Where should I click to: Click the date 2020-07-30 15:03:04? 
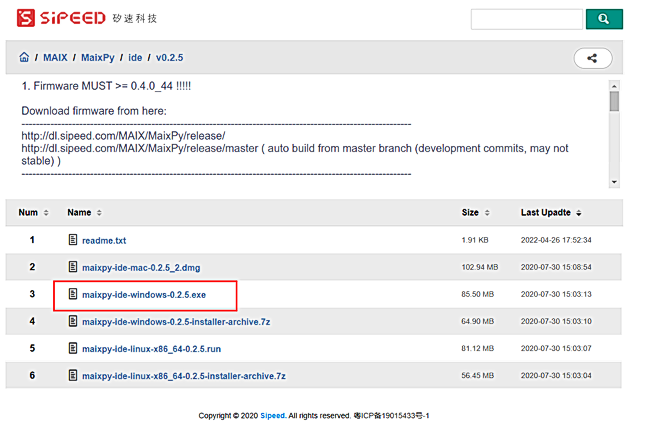click(x=556, y=376)
